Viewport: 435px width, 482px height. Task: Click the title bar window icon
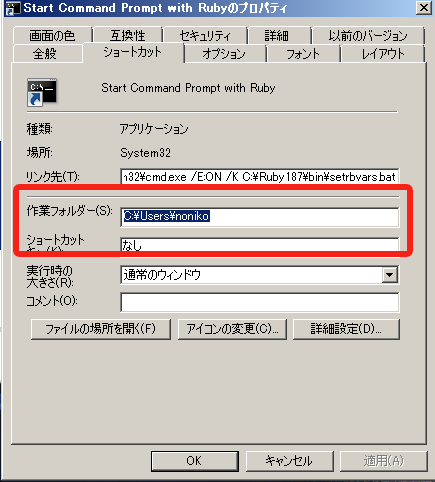click(13, 8)
